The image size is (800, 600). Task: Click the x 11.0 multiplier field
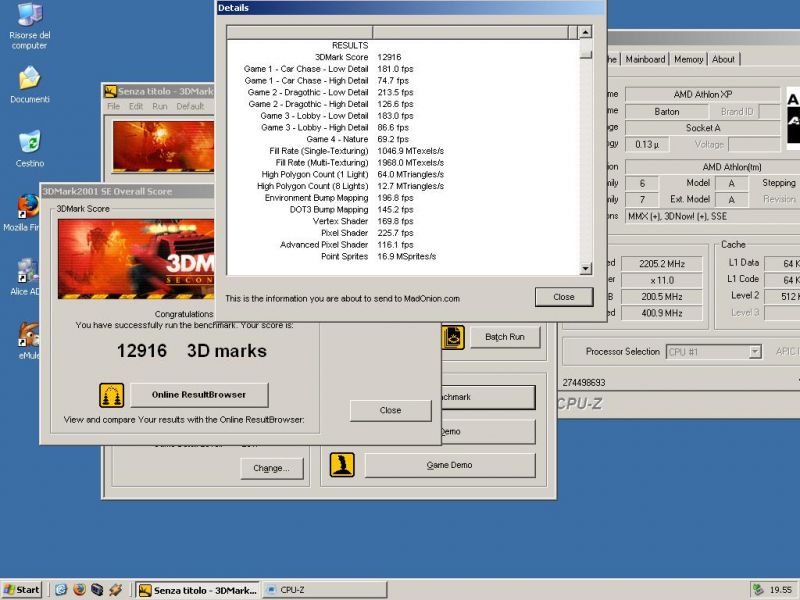tap(662, 280)
